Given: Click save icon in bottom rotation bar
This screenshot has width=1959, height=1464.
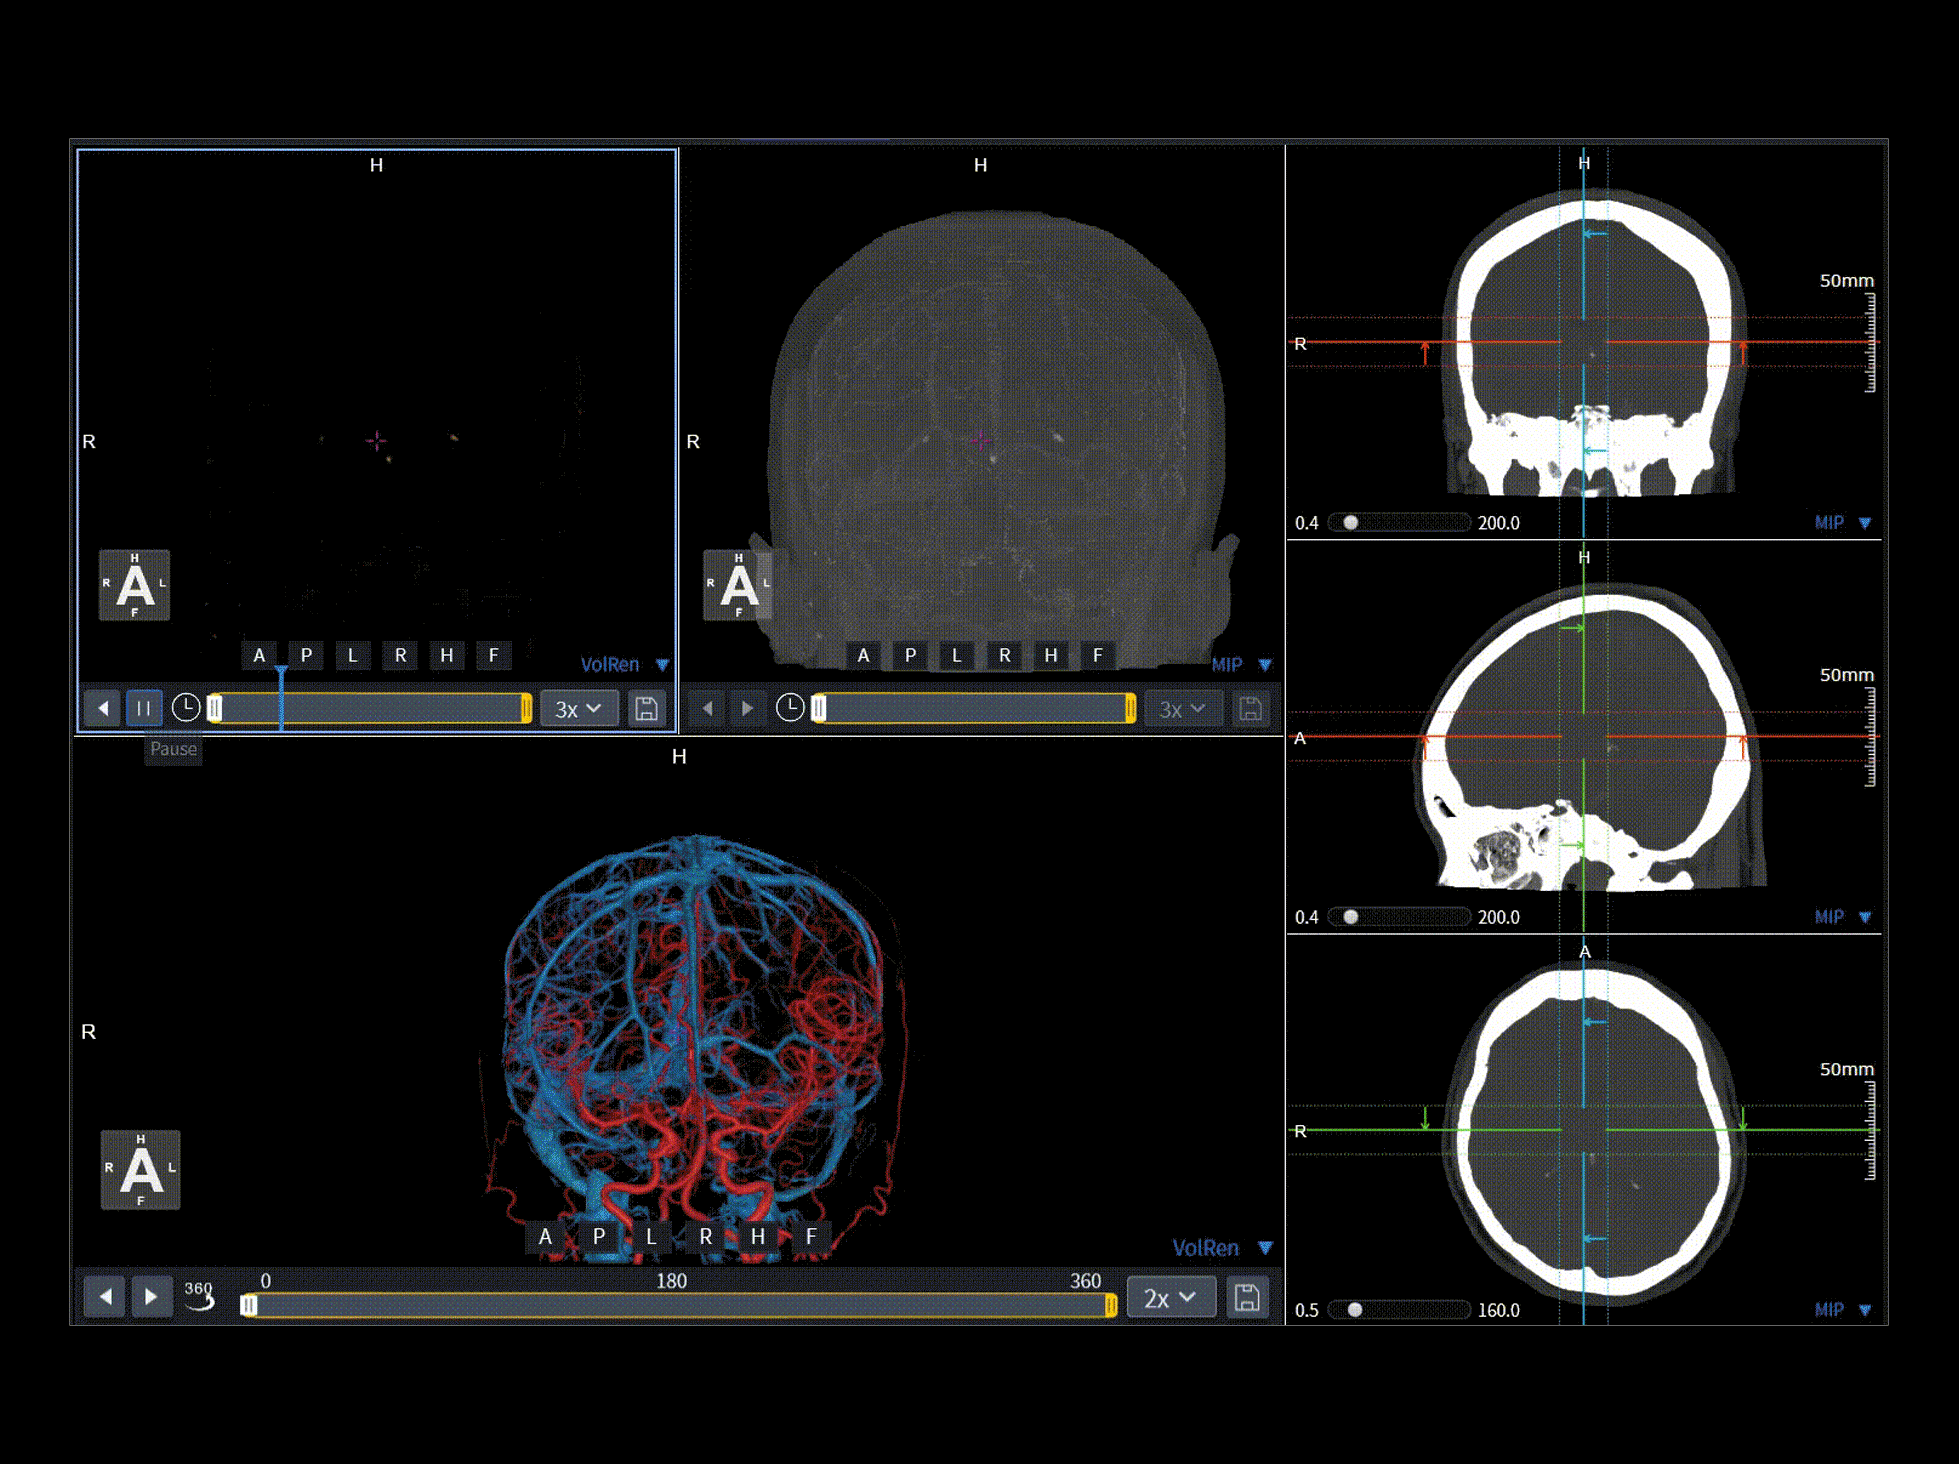Looking at the screenshot, I should pos(1247,1297).
